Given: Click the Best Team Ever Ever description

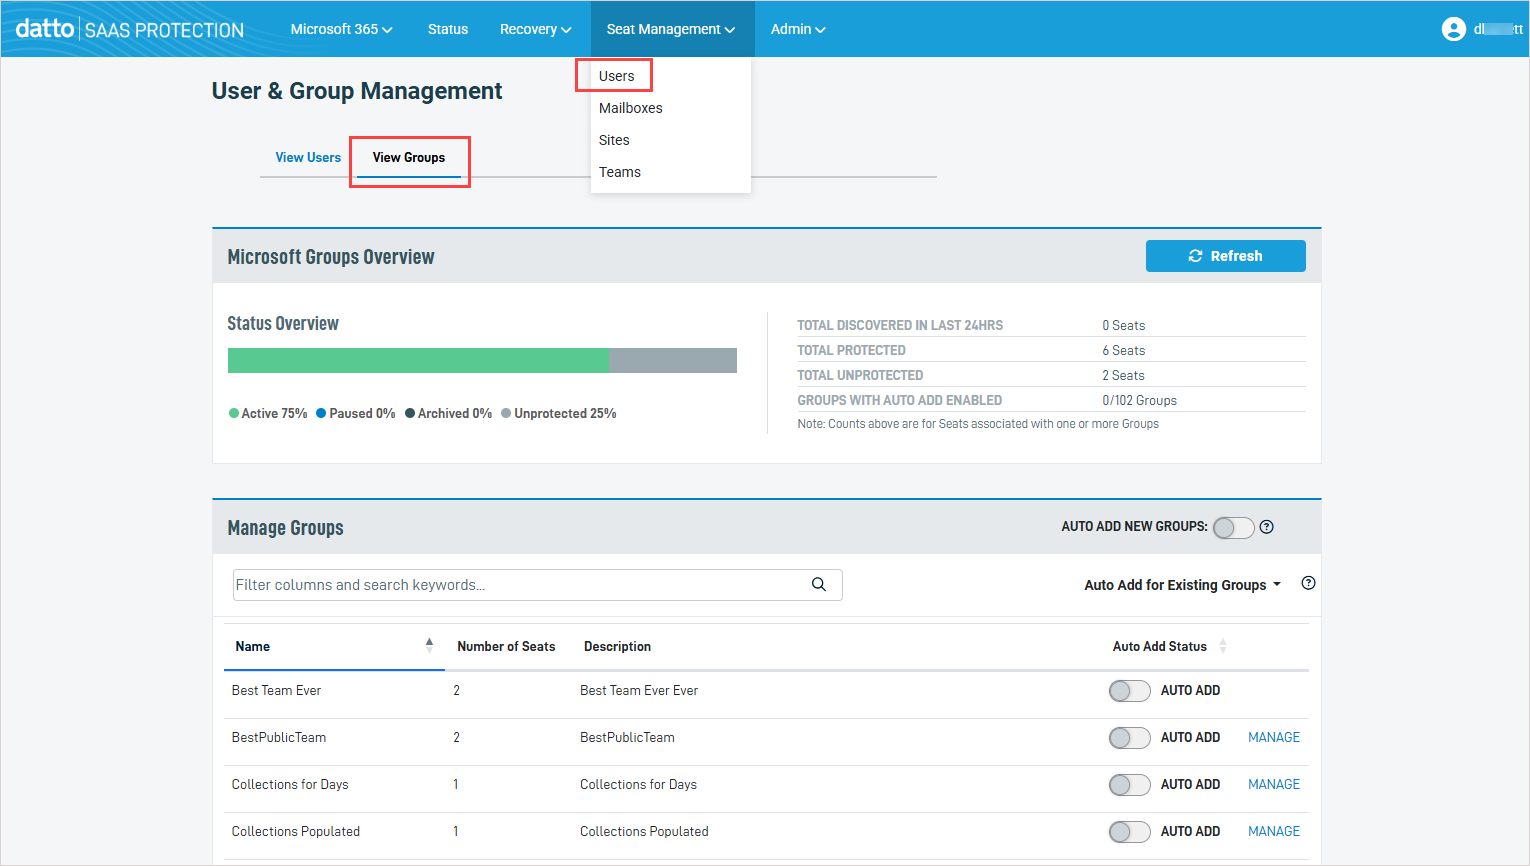Looking at the screenshot, I should coord(639,690).
